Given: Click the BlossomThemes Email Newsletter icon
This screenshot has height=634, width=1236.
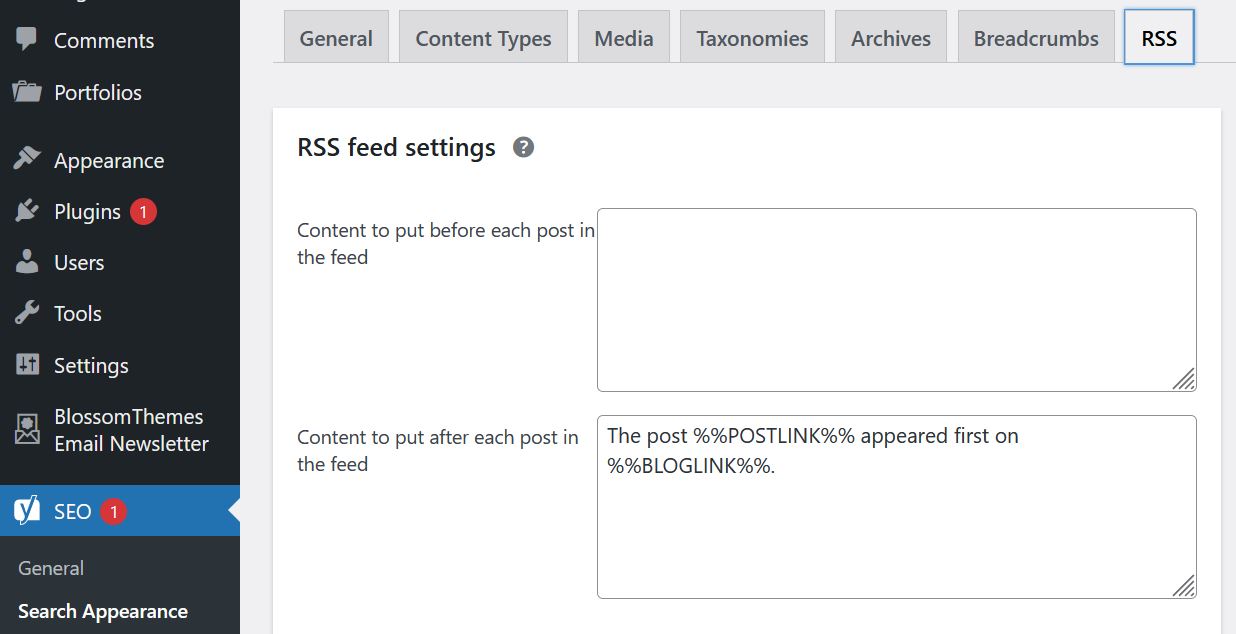Looking at the screenshot, I should pyautogui.click(x=27, y=430).
